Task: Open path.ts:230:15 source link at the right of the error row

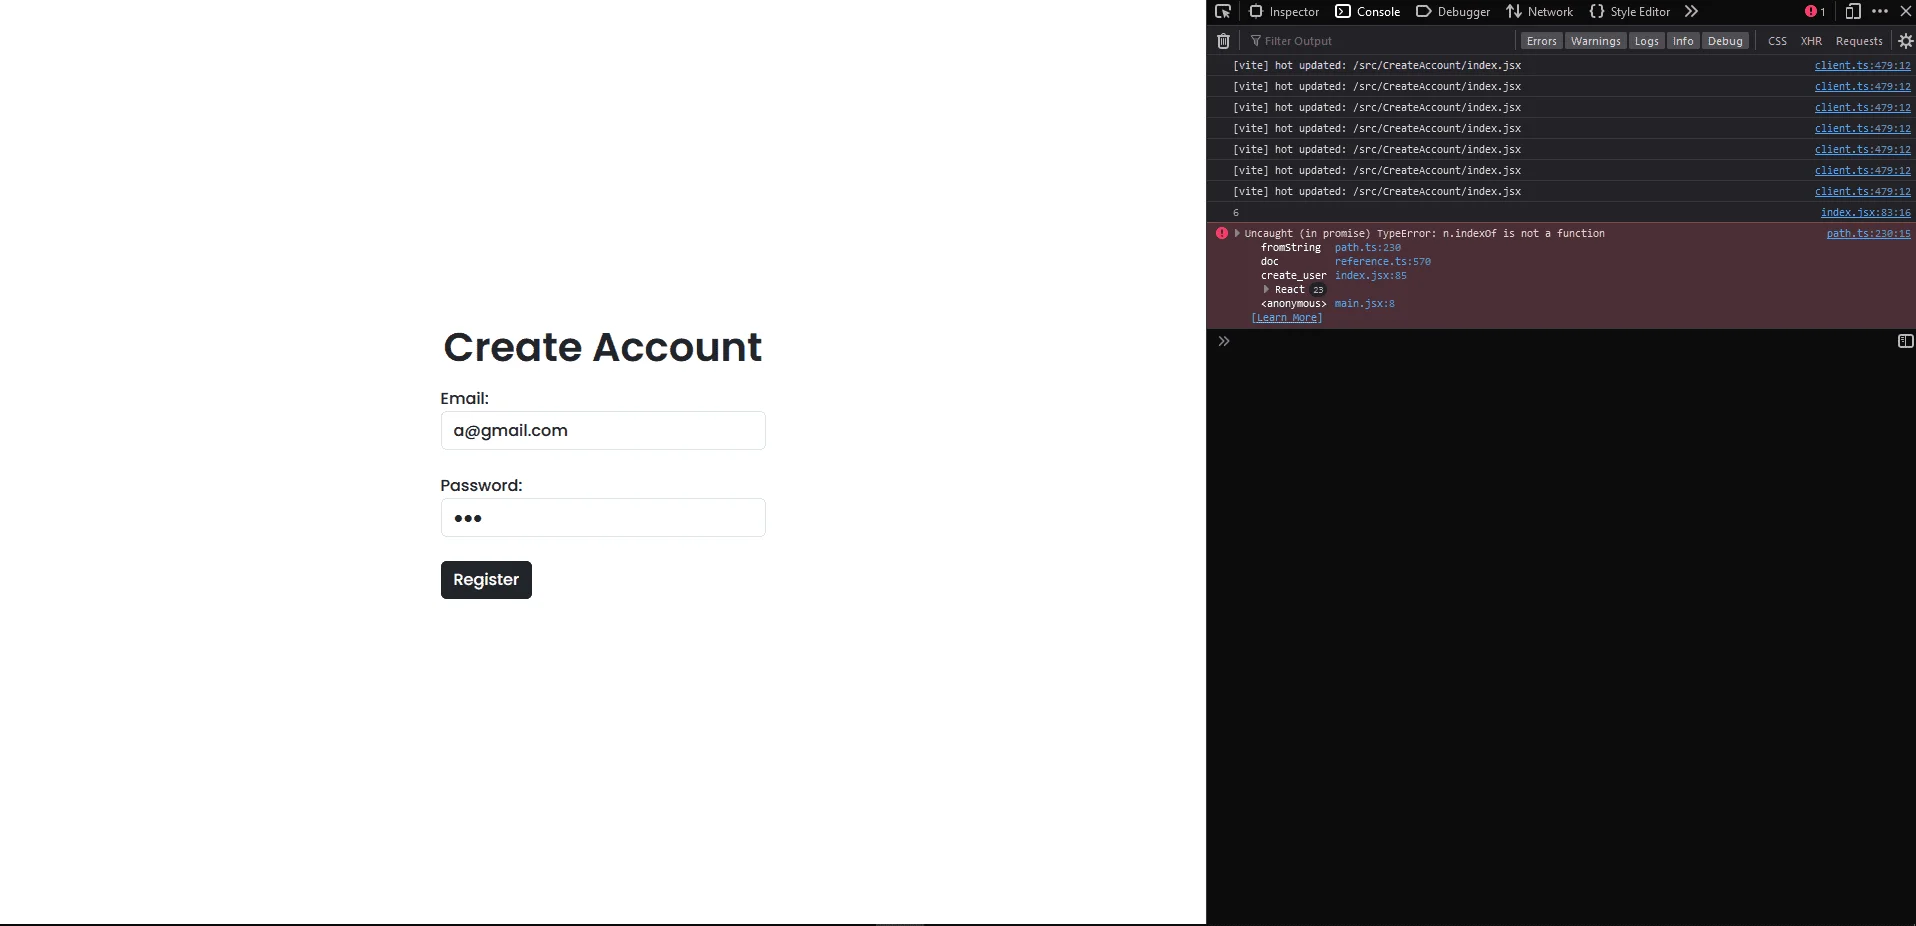Action: (1868, 233)
